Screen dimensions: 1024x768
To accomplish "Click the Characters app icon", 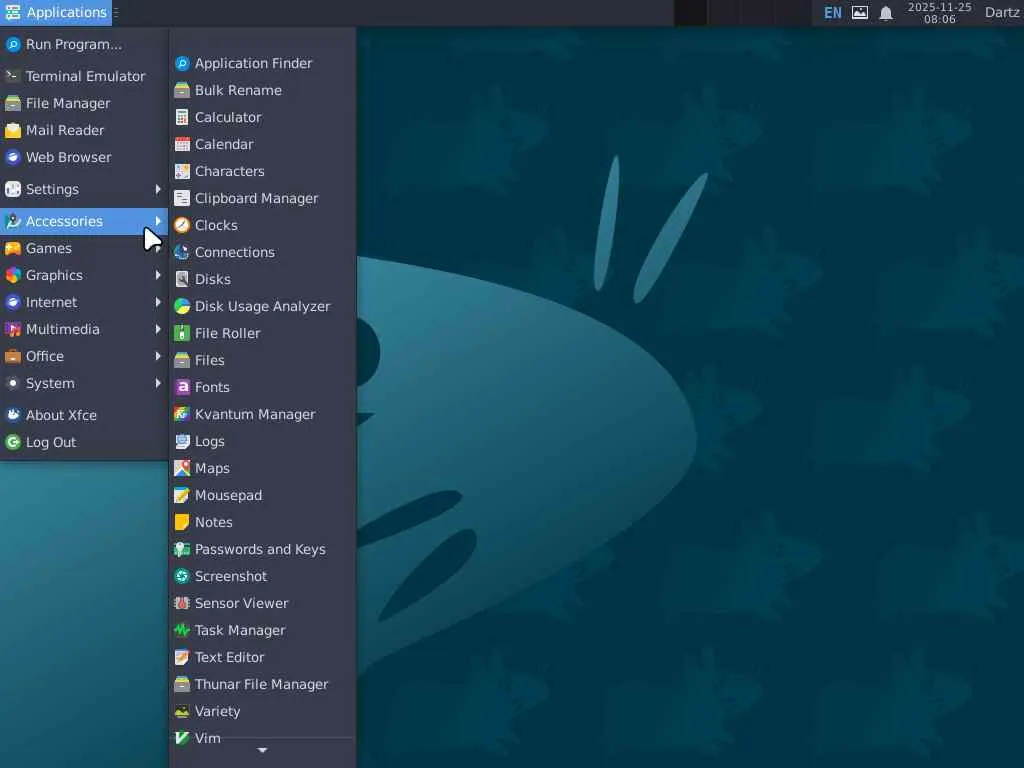I will tap(182, 171).
